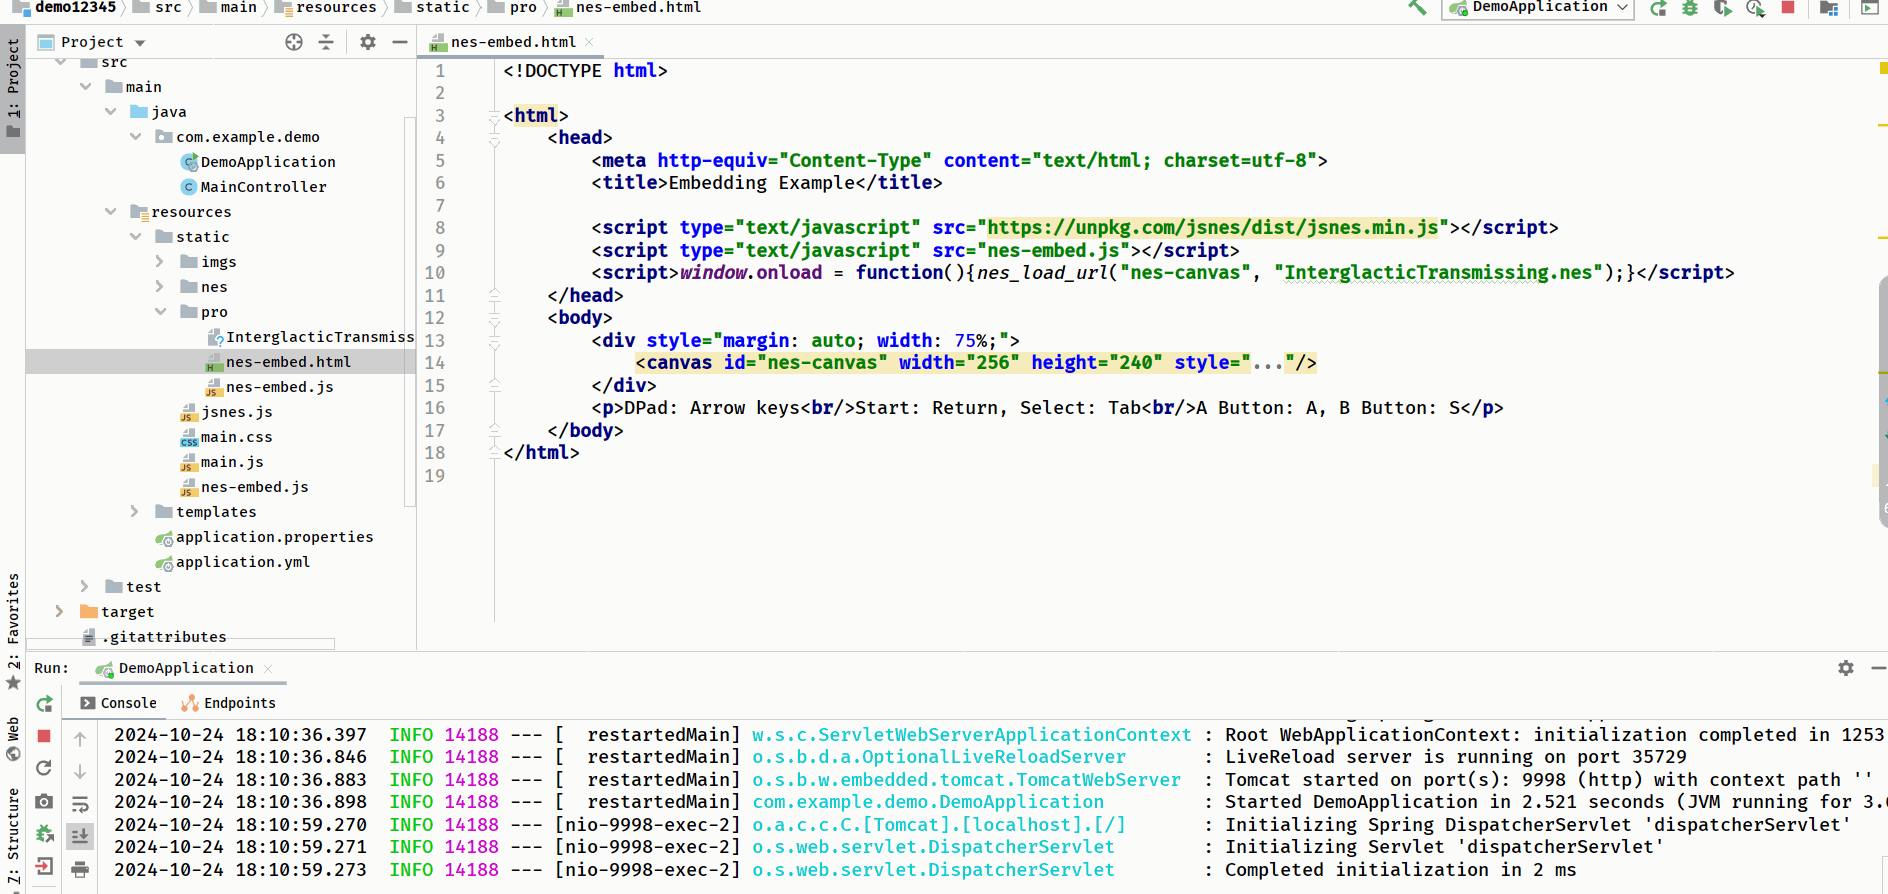Select main.css in the project tree

[226, 437]
